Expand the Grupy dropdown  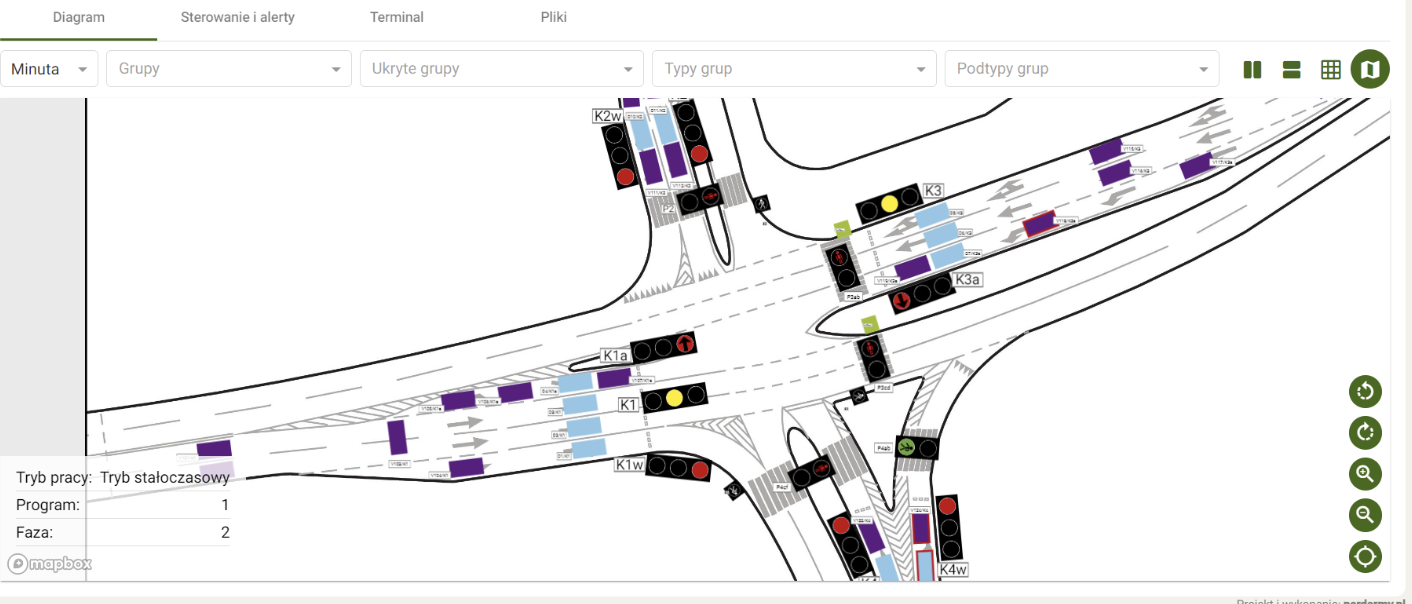(x=228, y=68)
